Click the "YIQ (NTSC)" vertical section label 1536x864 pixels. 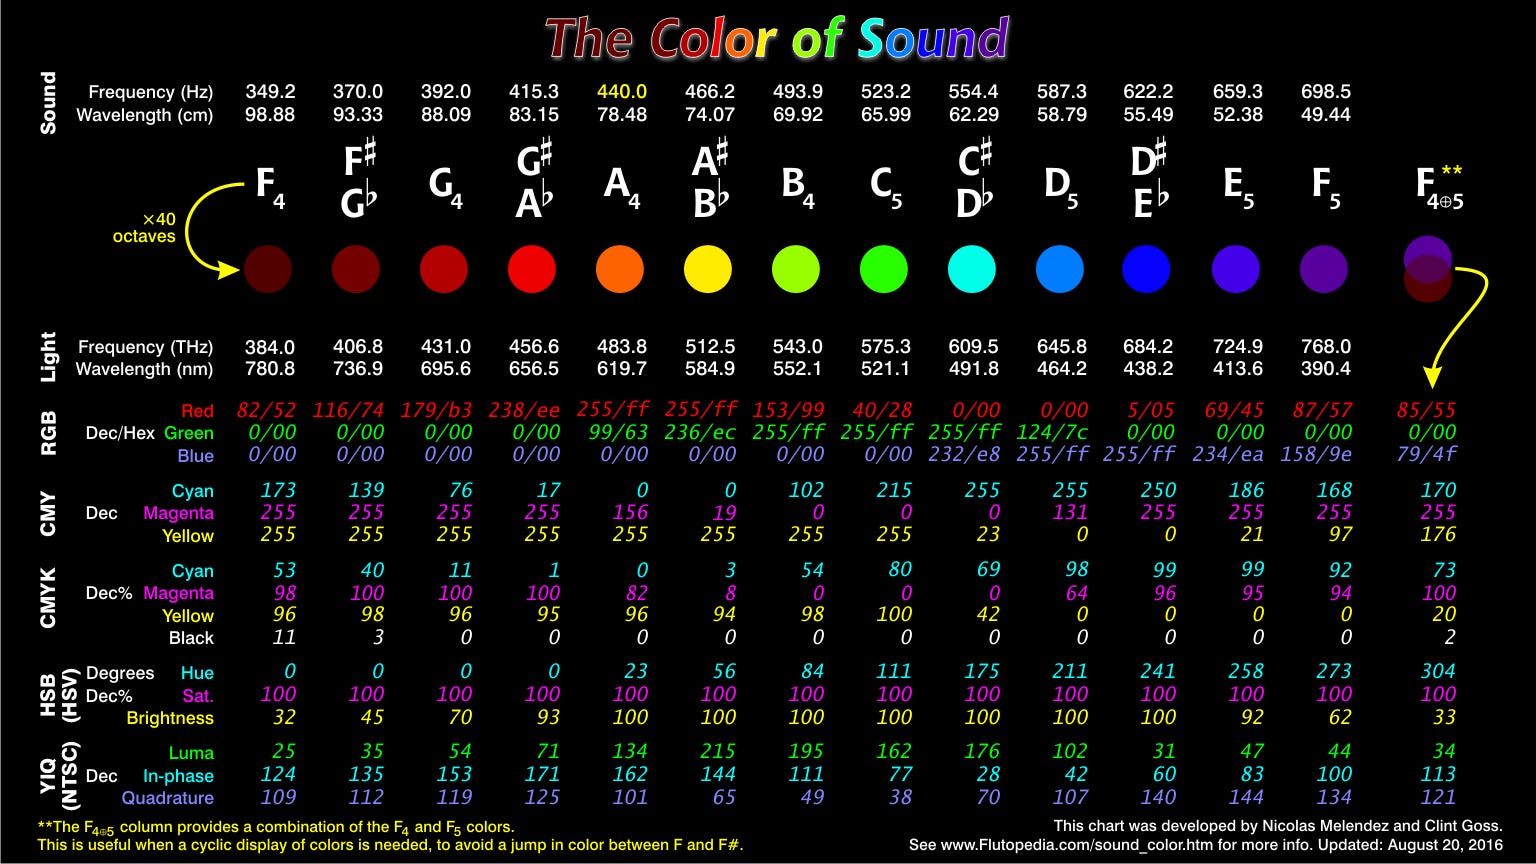(59, 776)
